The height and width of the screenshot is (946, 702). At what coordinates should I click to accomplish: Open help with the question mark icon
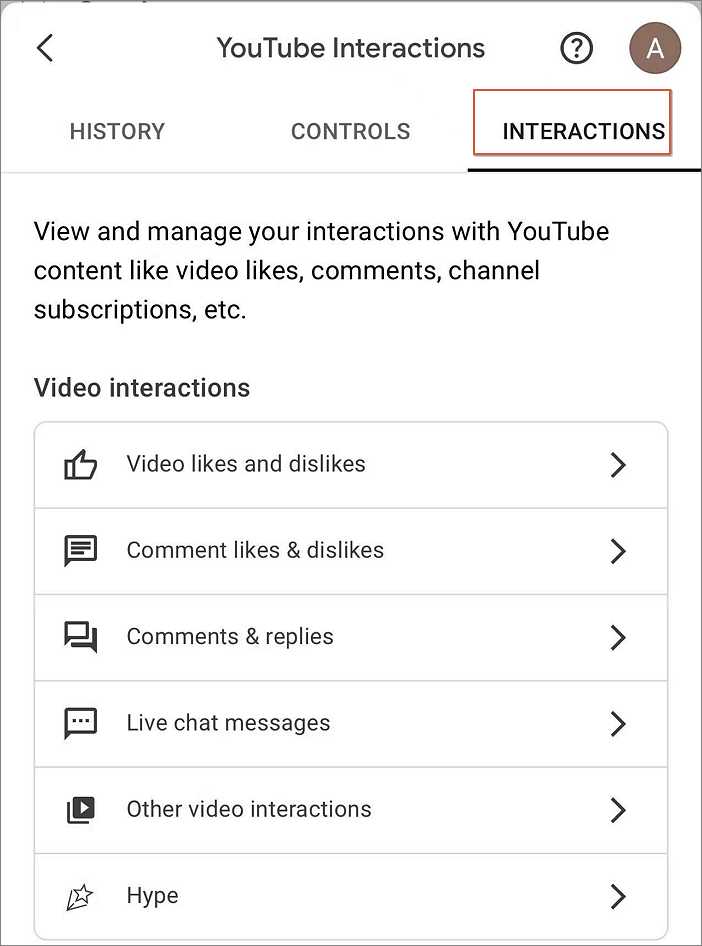(x=577, y=48)
